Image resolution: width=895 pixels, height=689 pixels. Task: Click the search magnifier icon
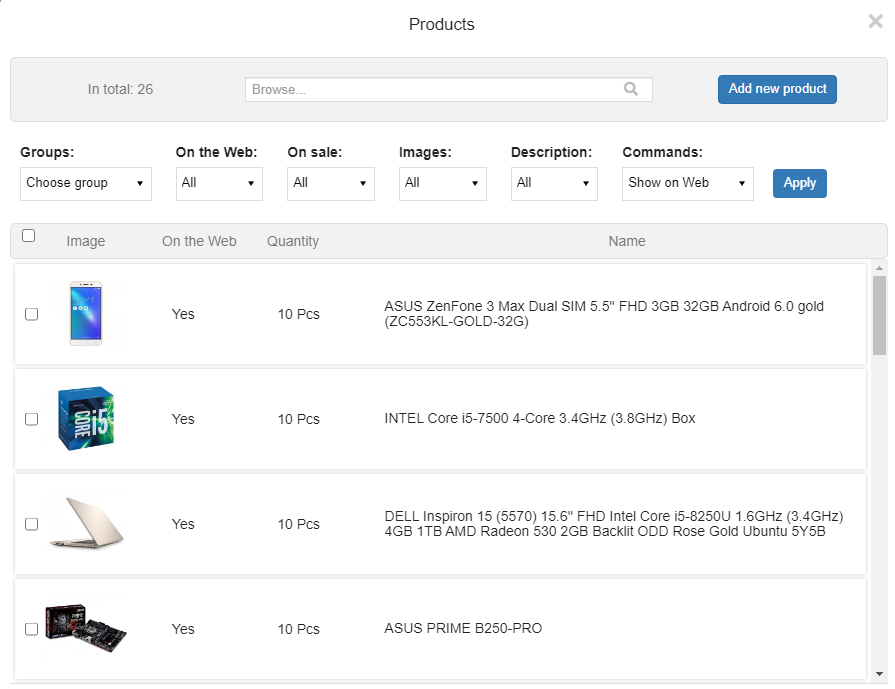tap(630, 89)
